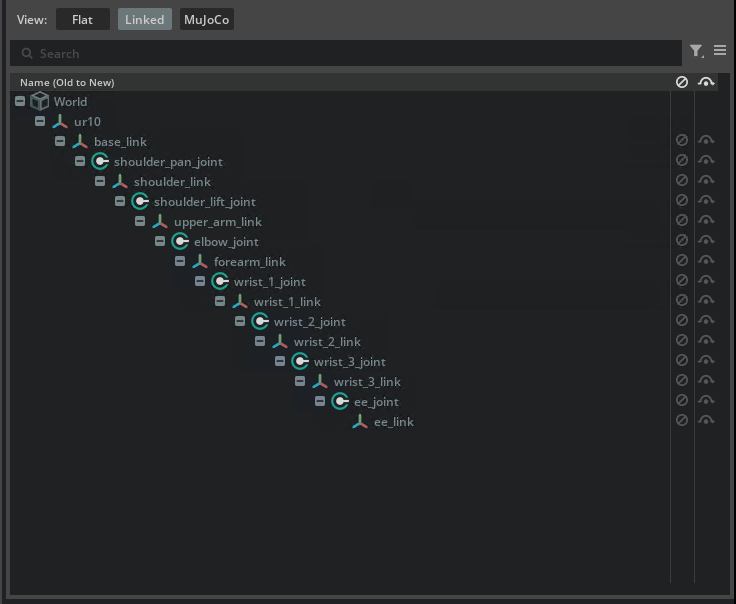The image size is (736, 604).
Task: Switch to the Flat view
Action: (83, 20)
